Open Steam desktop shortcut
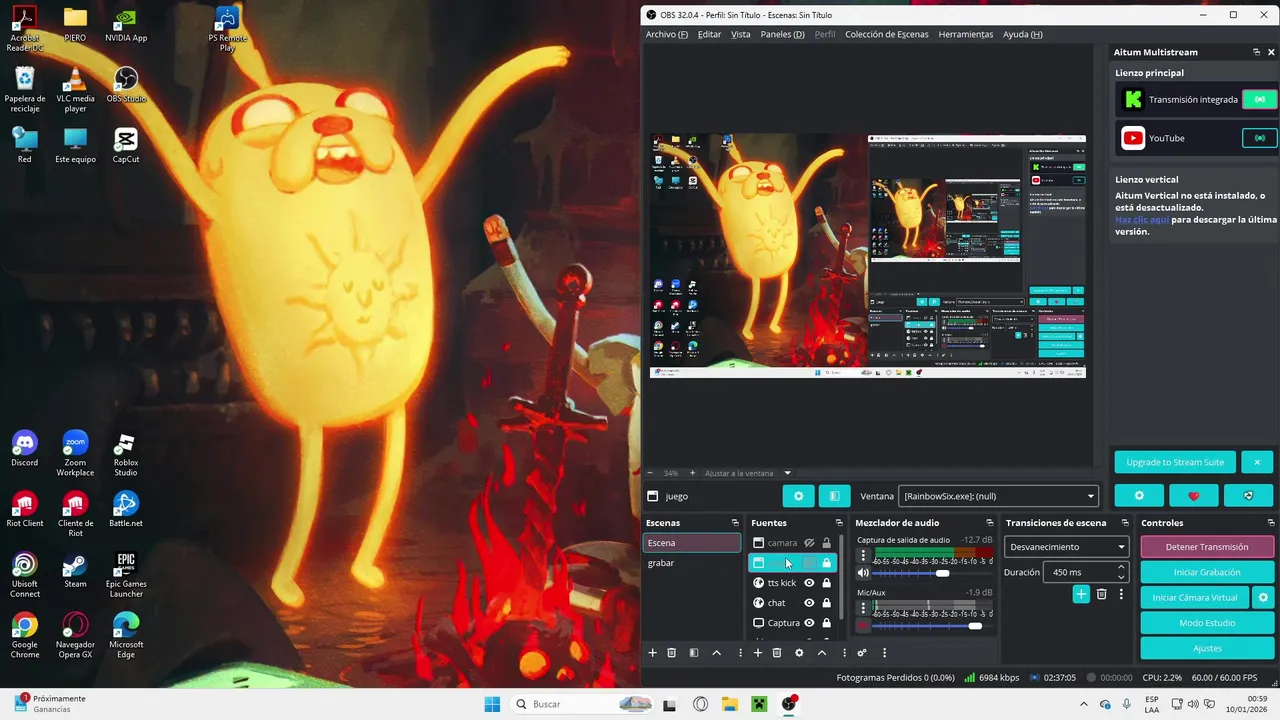Image resolution: width=1280 pixels, height=720 pixels. [75, 569]
